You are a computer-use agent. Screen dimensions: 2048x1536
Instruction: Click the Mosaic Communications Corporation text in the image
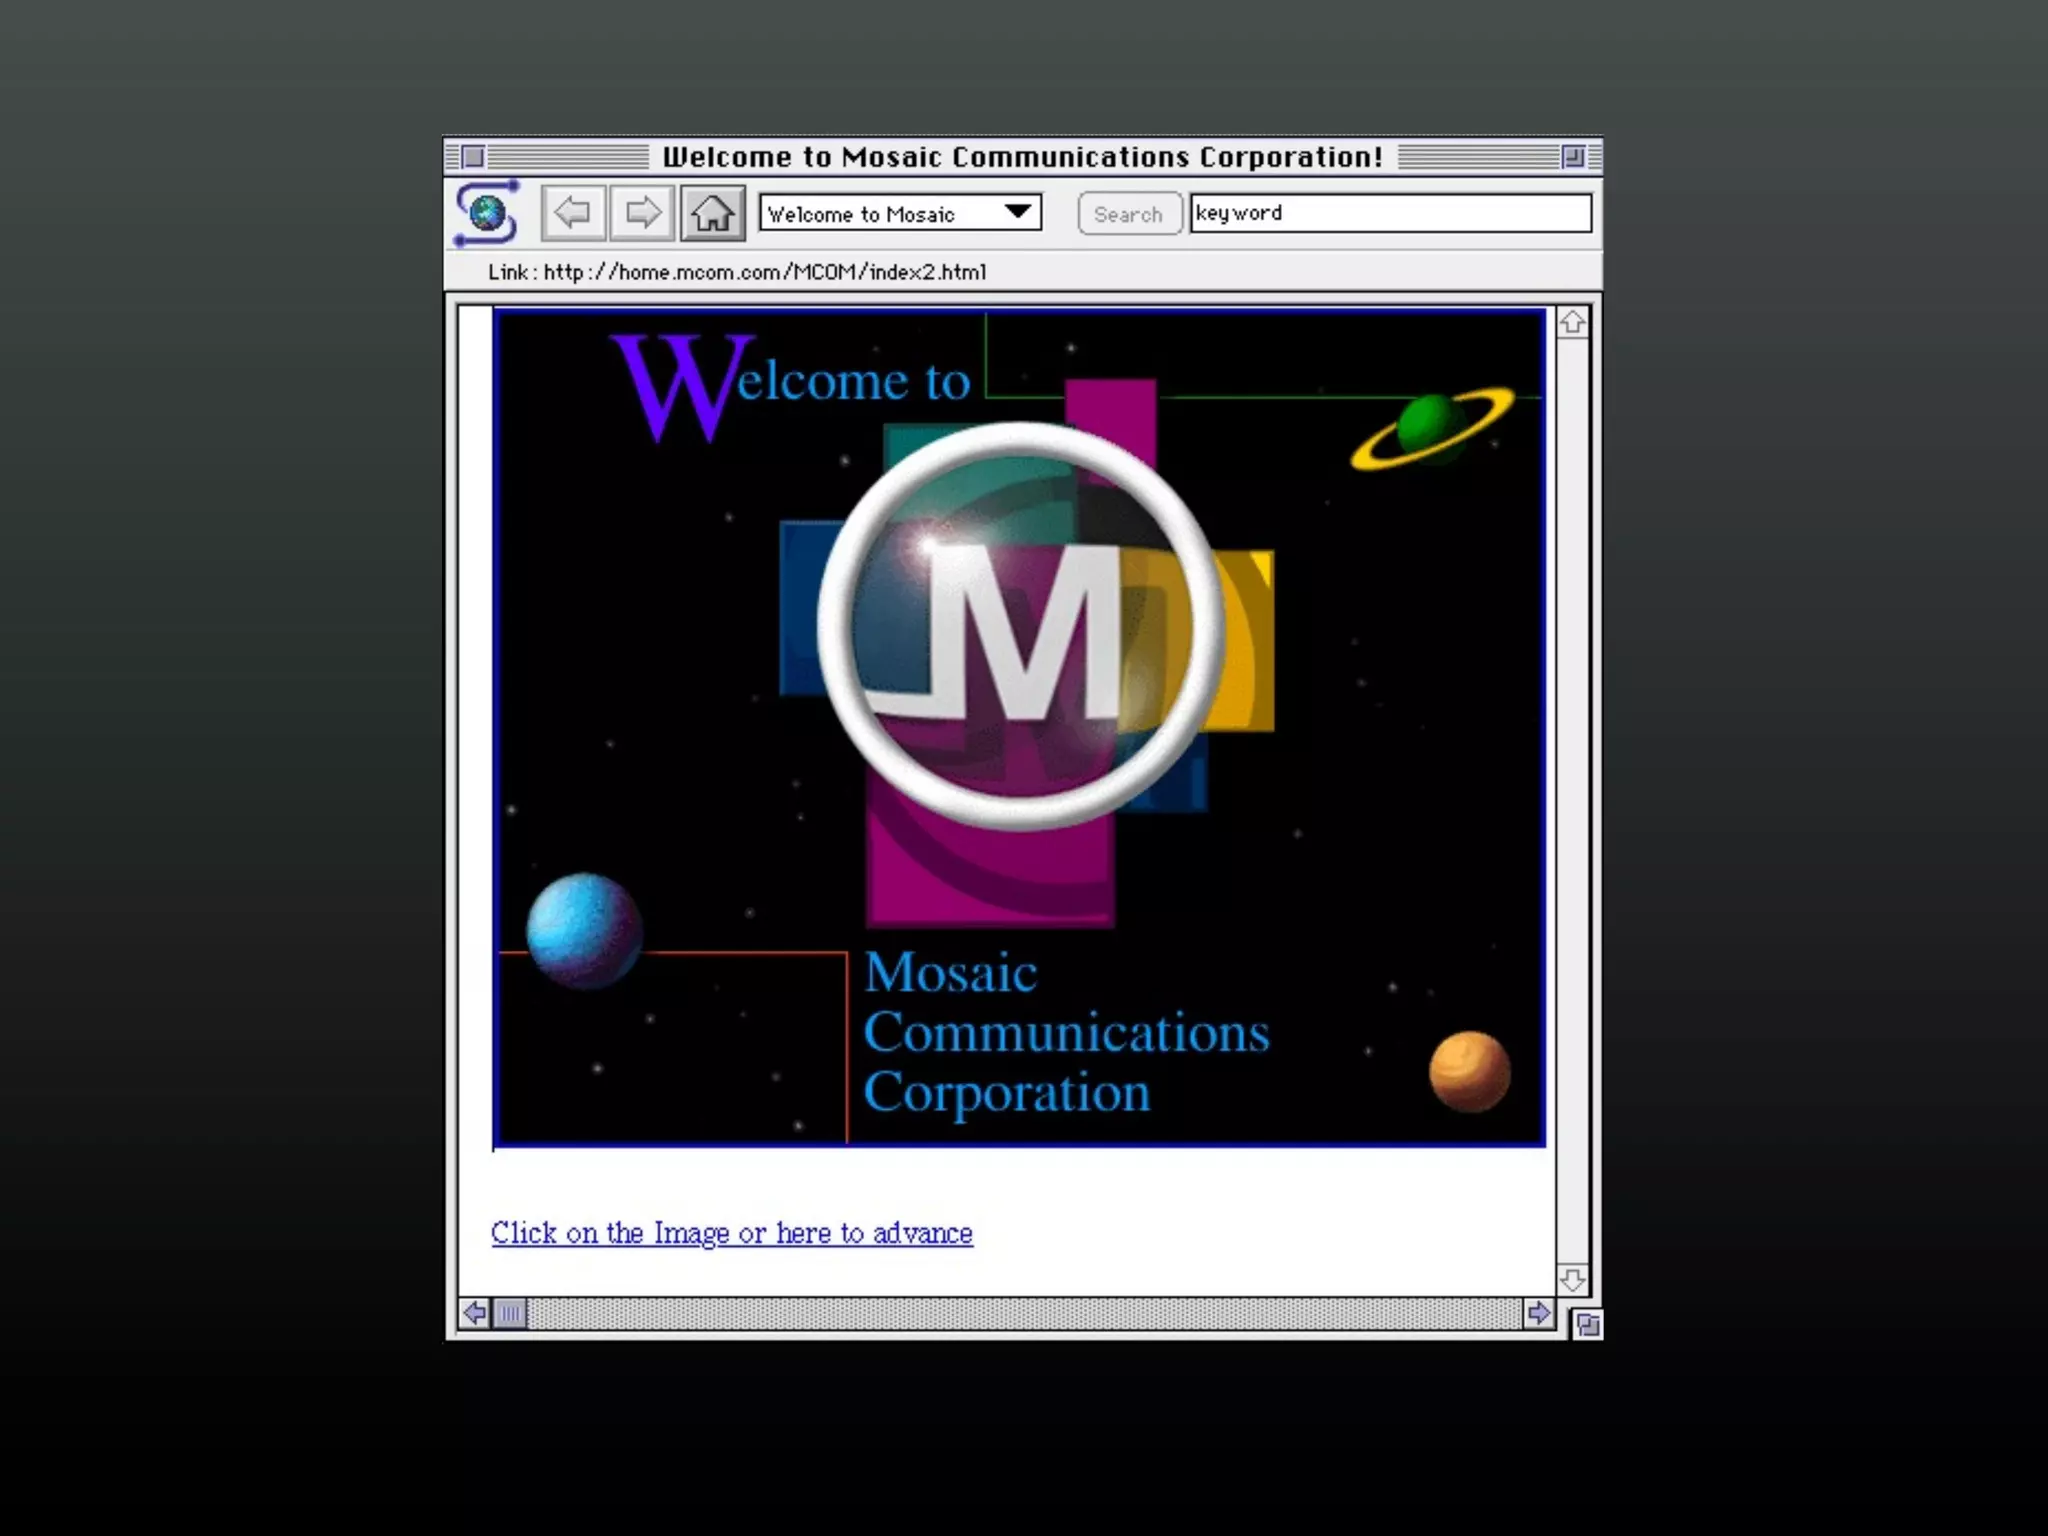tap(1065, 1033)
